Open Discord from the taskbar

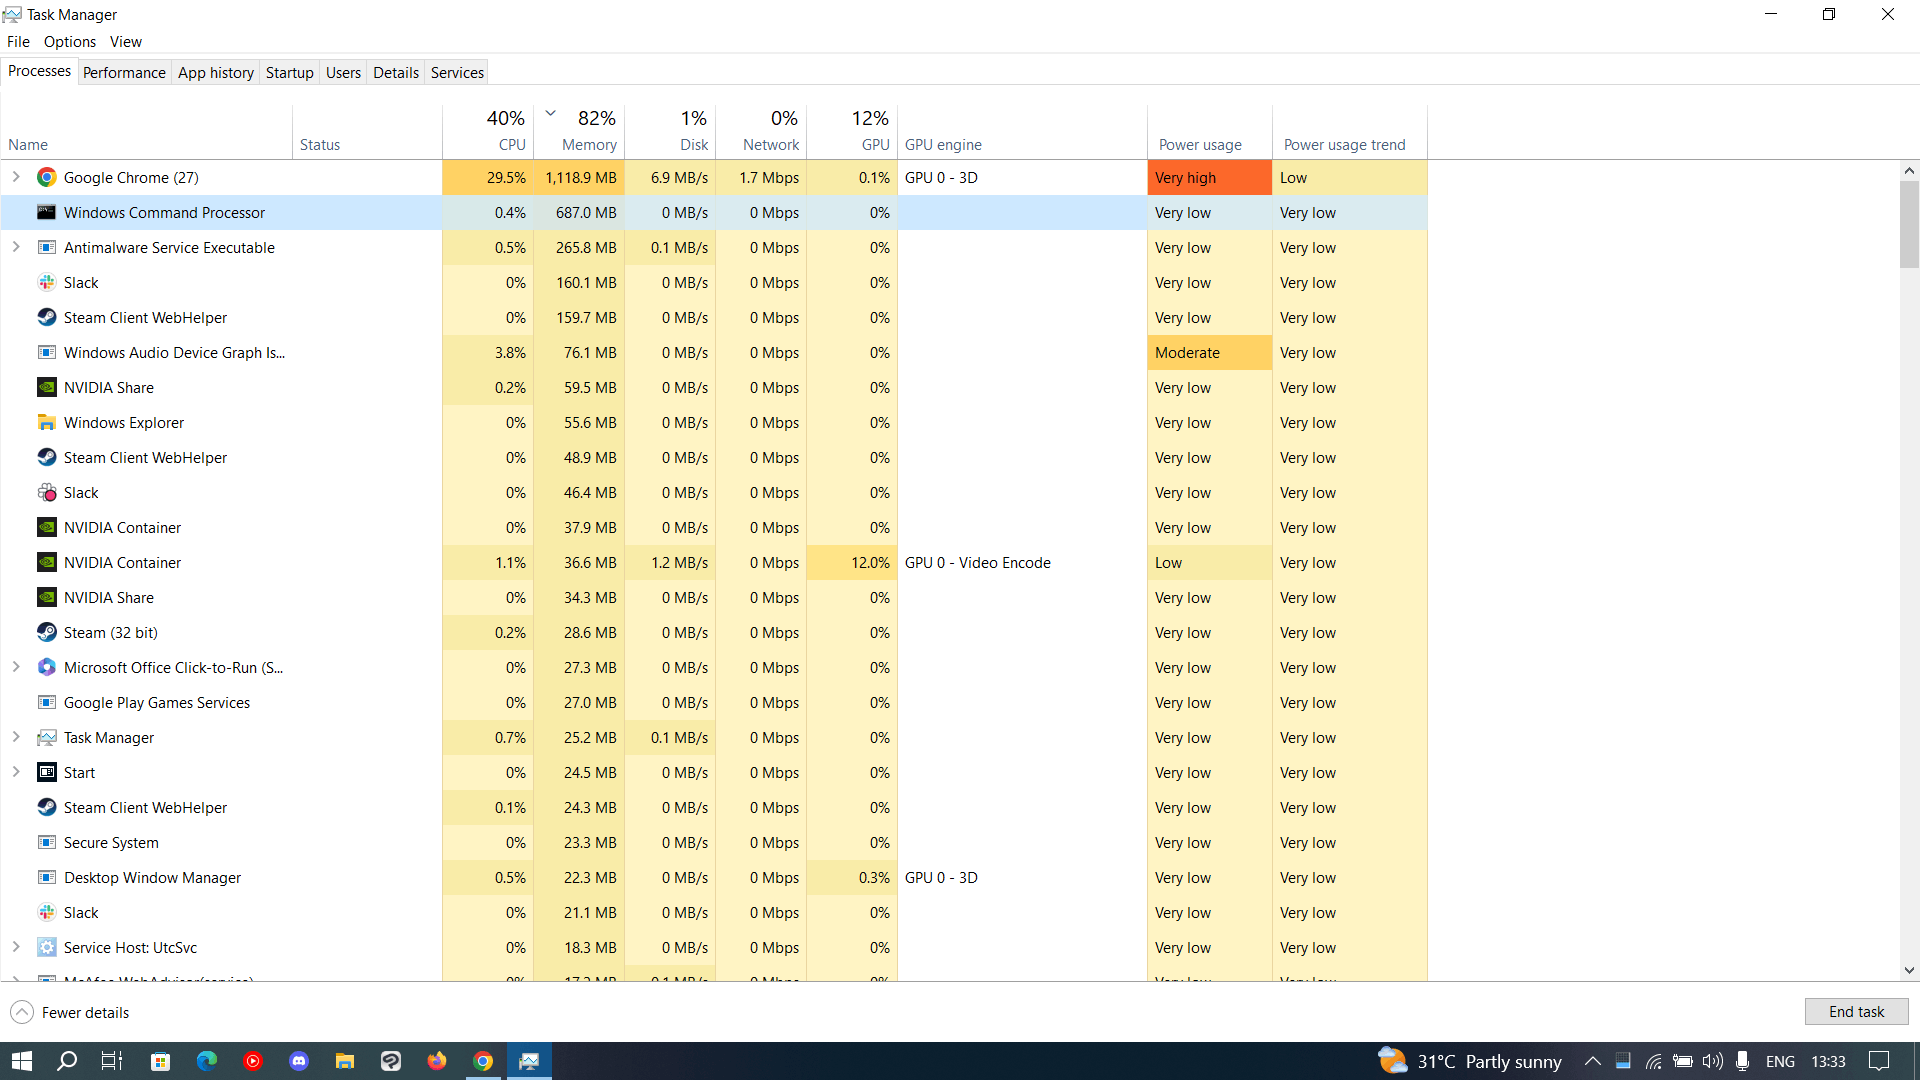[299, 1061]
